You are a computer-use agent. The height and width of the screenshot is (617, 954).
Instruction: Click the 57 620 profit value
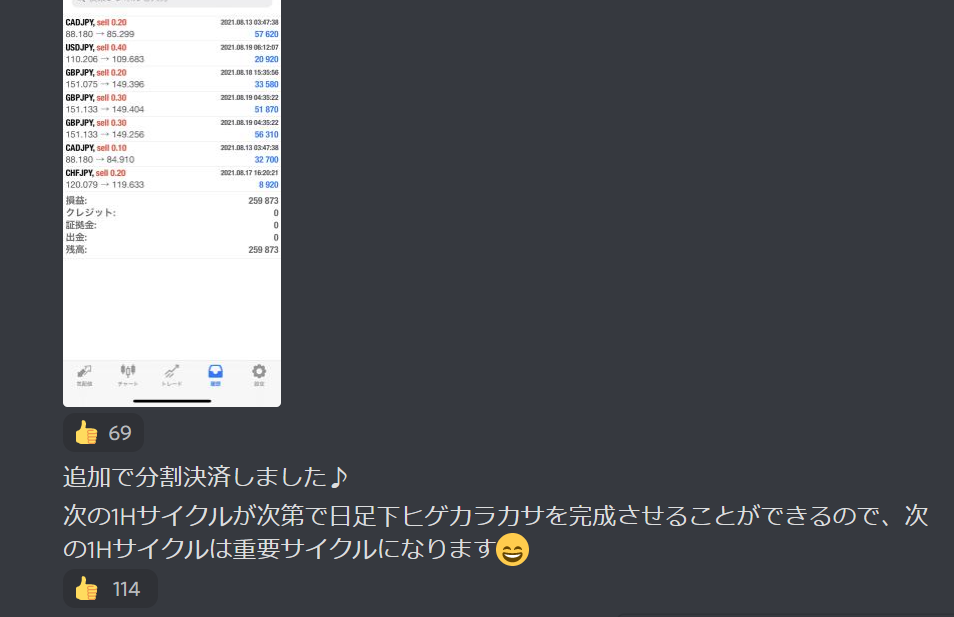click(x=266, y=34)
